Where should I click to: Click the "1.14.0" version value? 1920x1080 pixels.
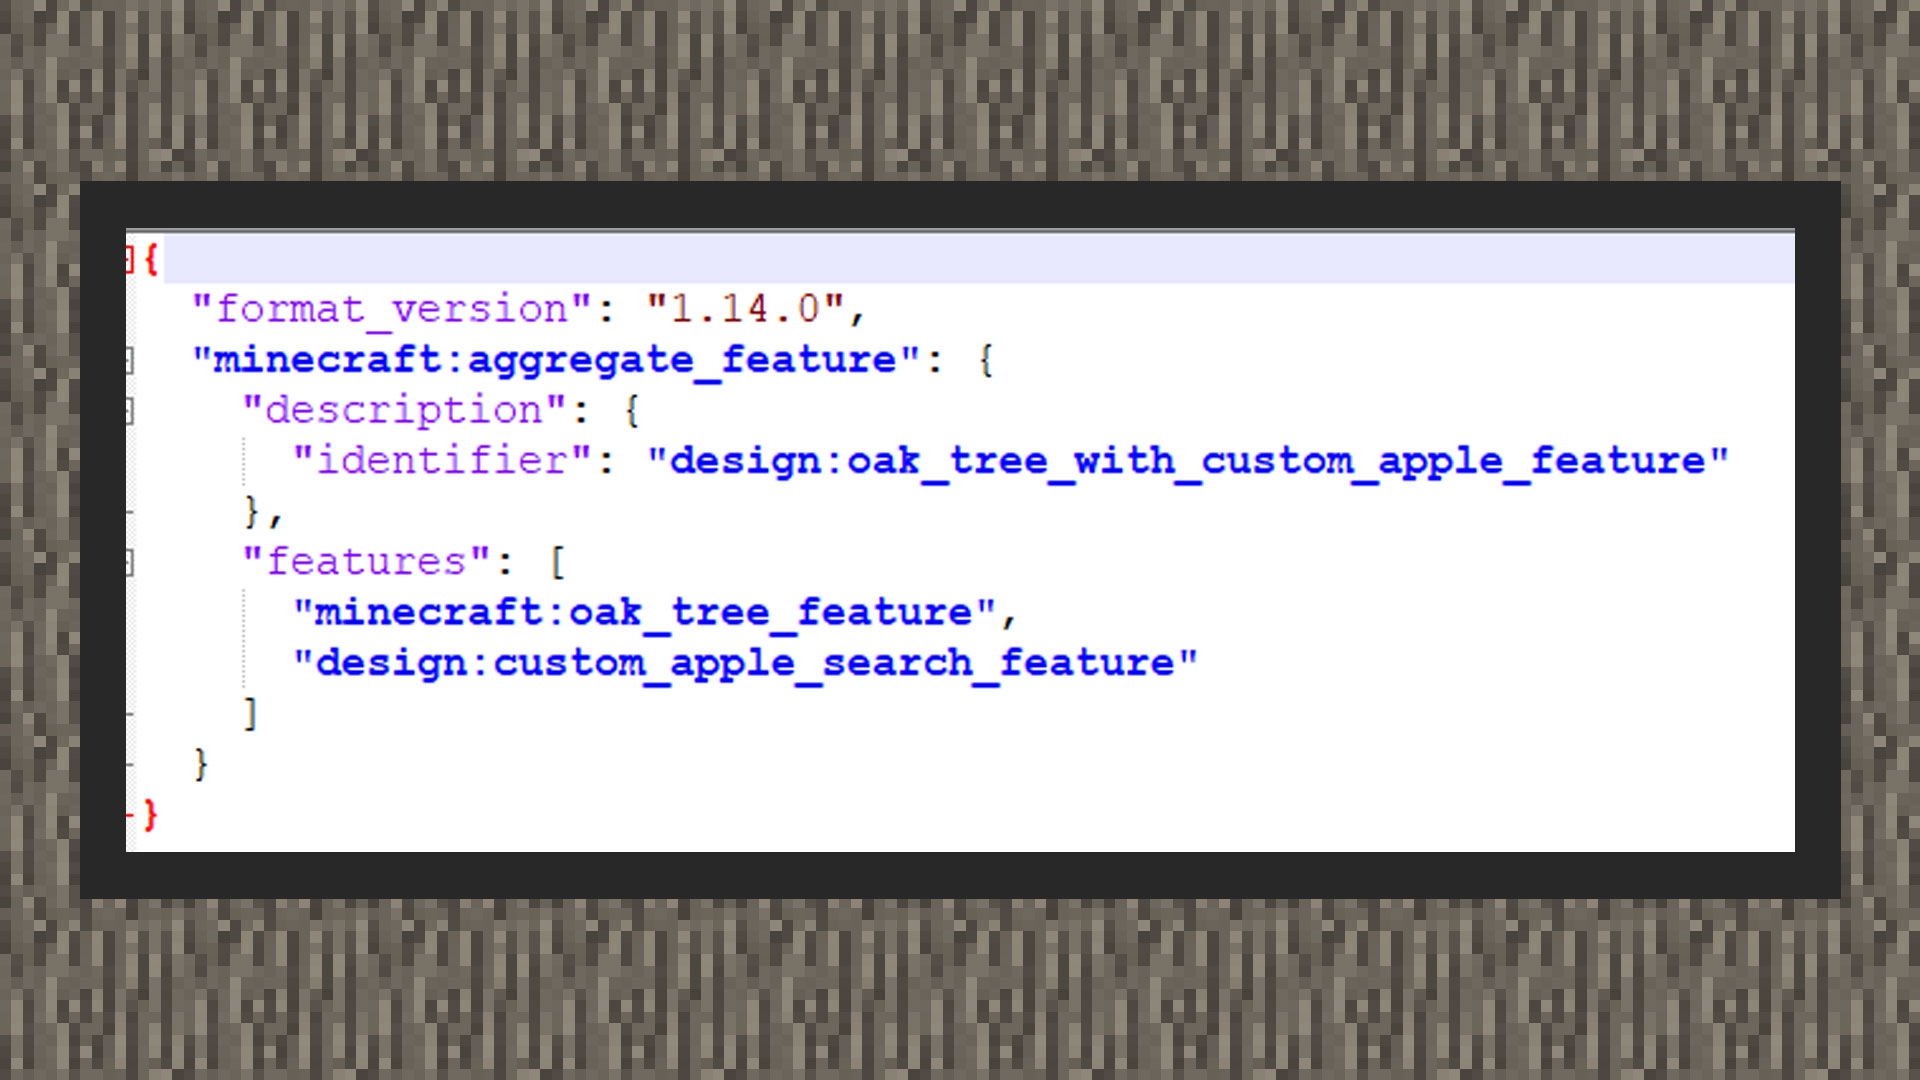[746, 309]
